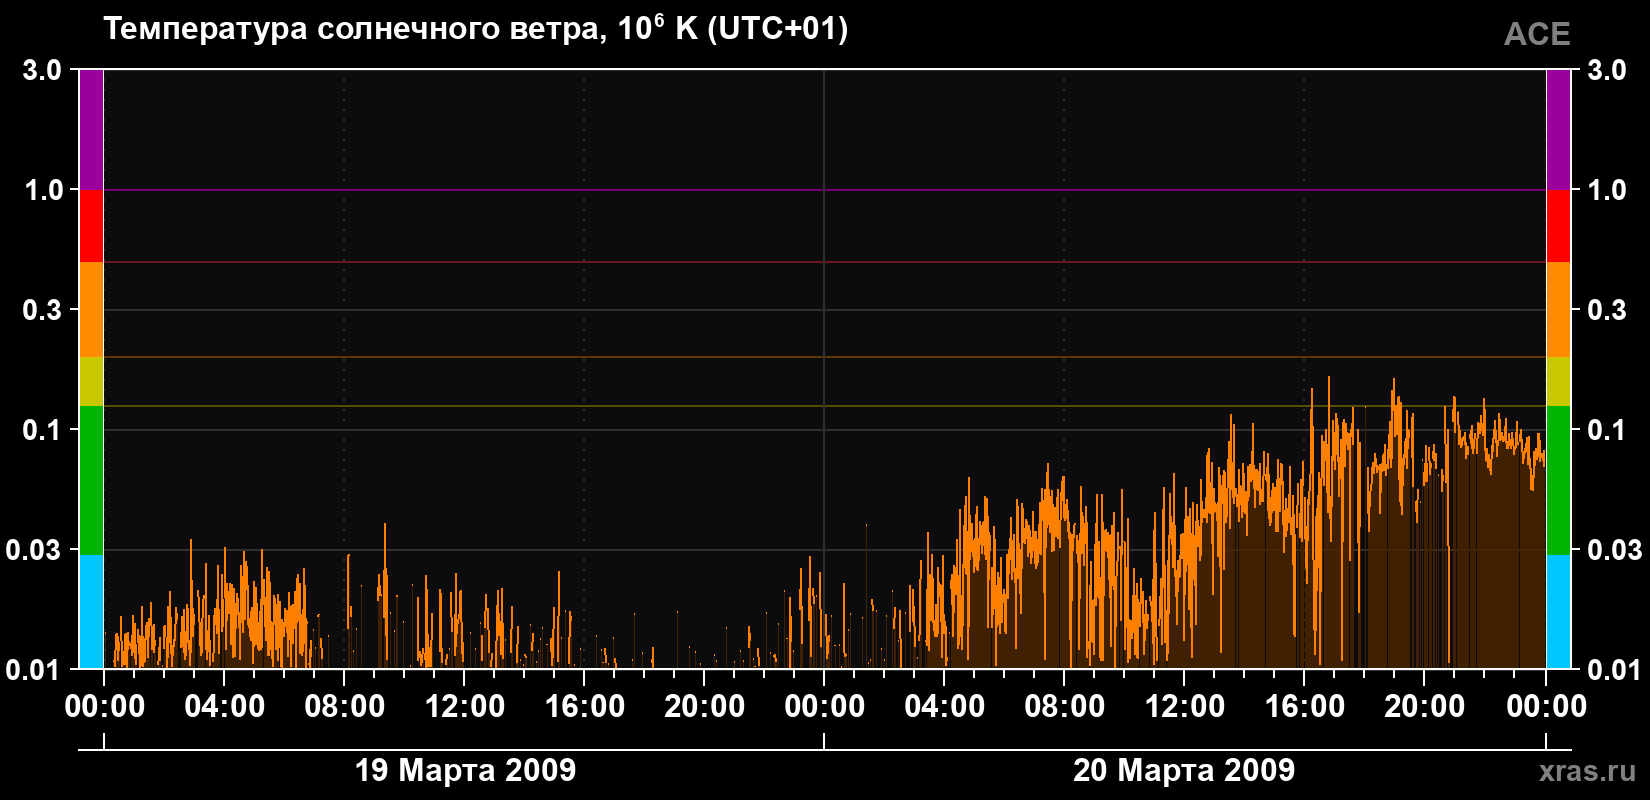Image resolution: width=1650 pixels, height=800 pixels.
Task: Pick the "0.03" value on the right axis
Action: point(1615,550)
